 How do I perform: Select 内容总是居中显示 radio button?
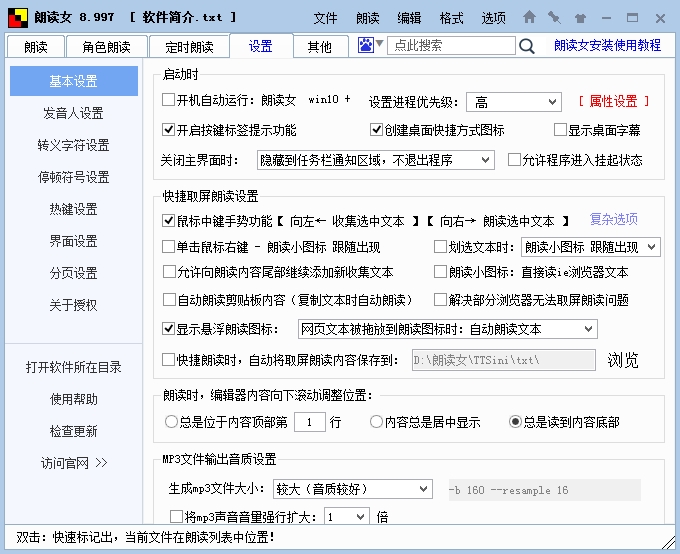pos(377,422)
